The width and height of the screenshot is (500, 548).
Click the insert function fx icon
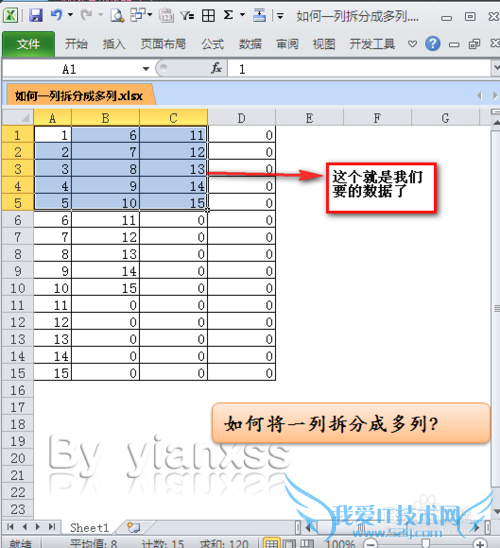(216, 68)
